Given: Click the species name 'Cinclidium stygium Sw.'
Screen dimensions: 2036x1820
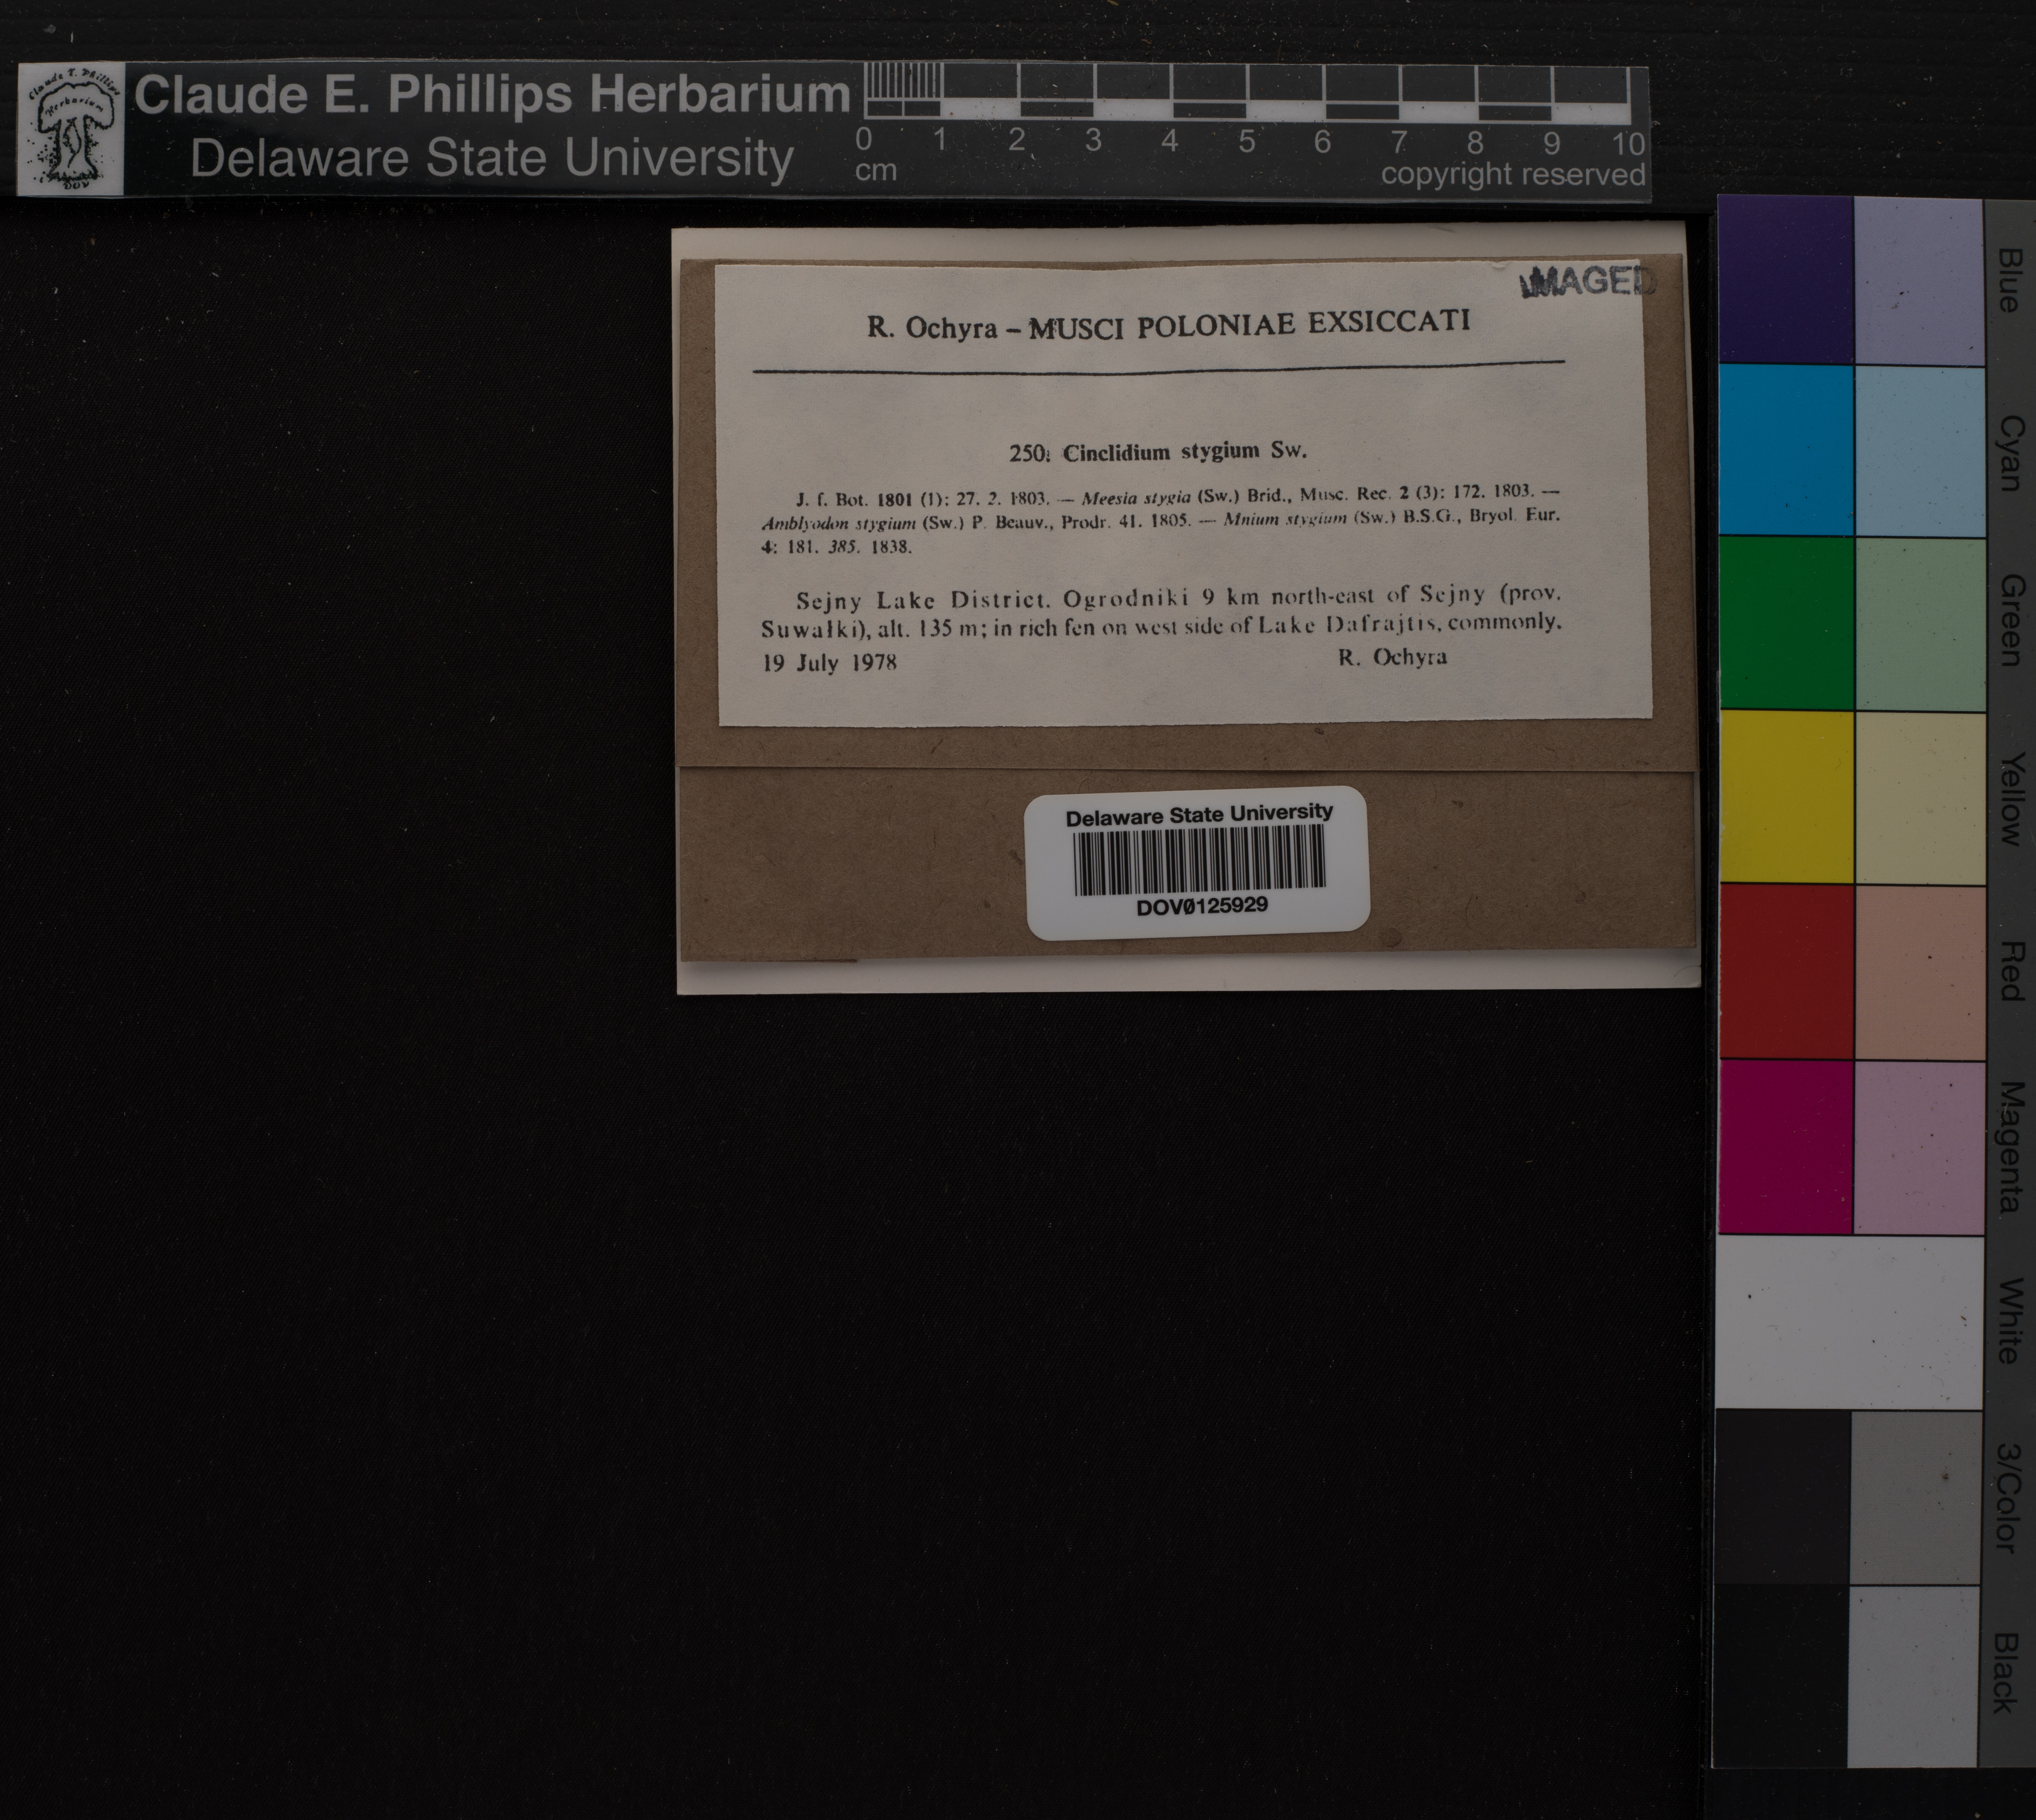Looking at the screenshot, I should [x=1184, y=451].
